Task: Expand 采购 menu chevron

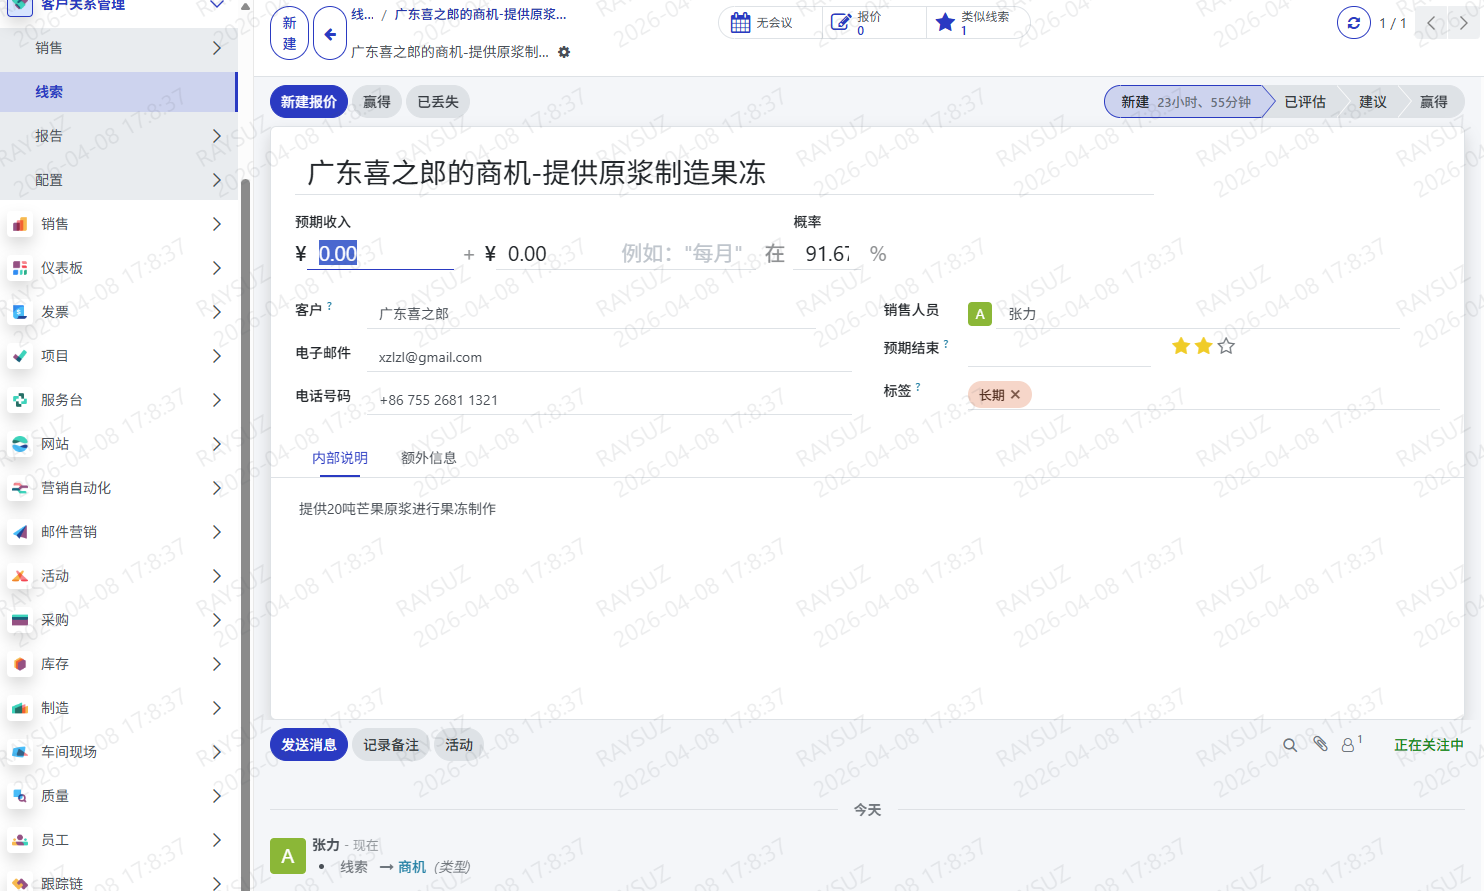Action: pyautogui.click(x=217, y=620)
